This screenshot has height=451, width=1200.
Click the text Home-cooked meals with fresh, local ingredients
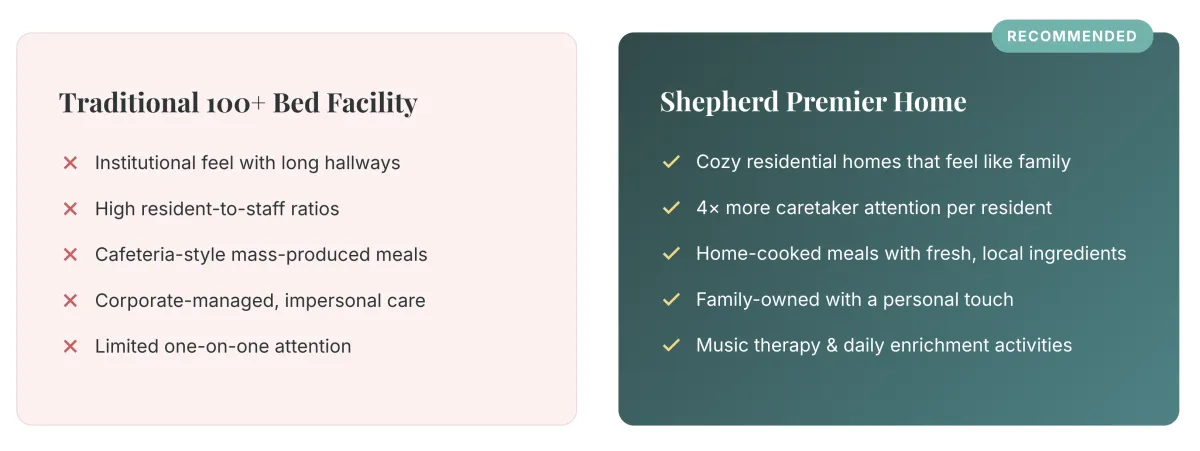click(911, 254)
